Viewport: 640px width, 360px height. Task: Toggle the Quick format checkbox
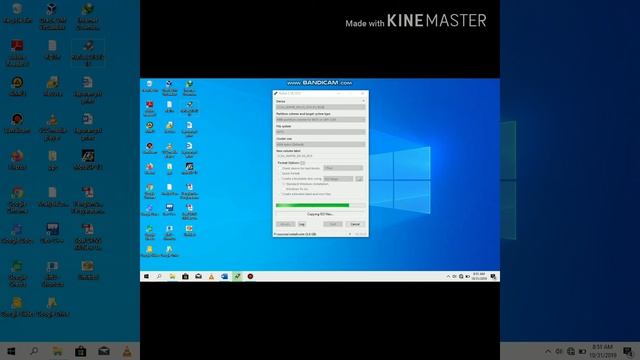click(280, 173)
